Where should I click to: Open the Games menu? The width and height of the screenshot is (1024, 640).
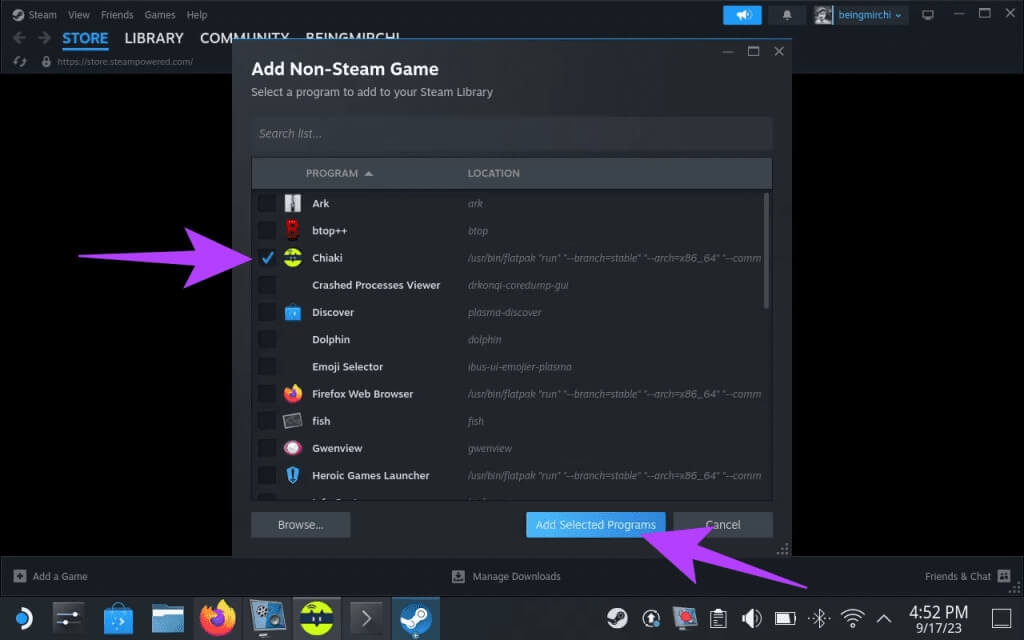coord(159,14)
